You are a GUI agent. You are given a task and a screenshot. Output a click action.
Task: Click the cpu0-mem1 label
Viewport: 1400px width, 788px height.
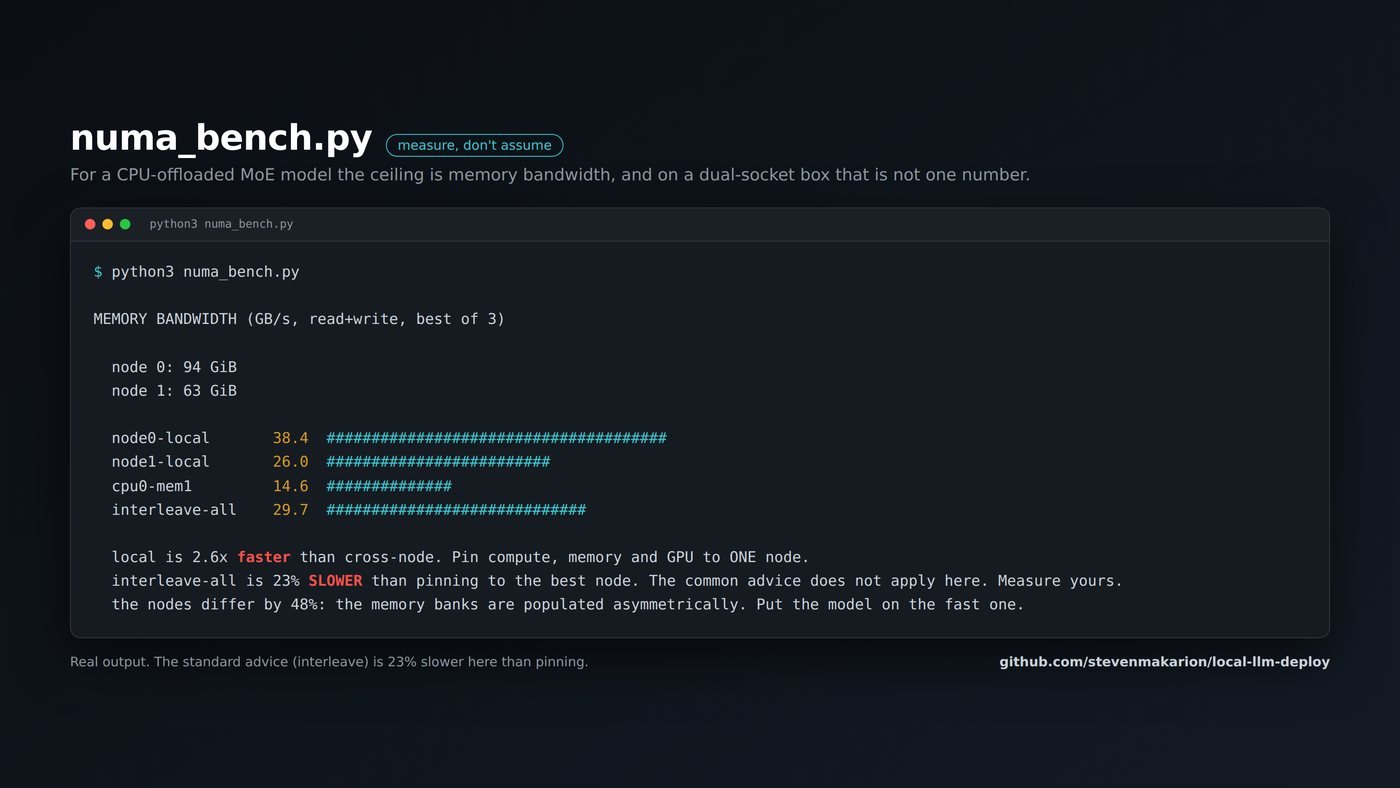152,486
